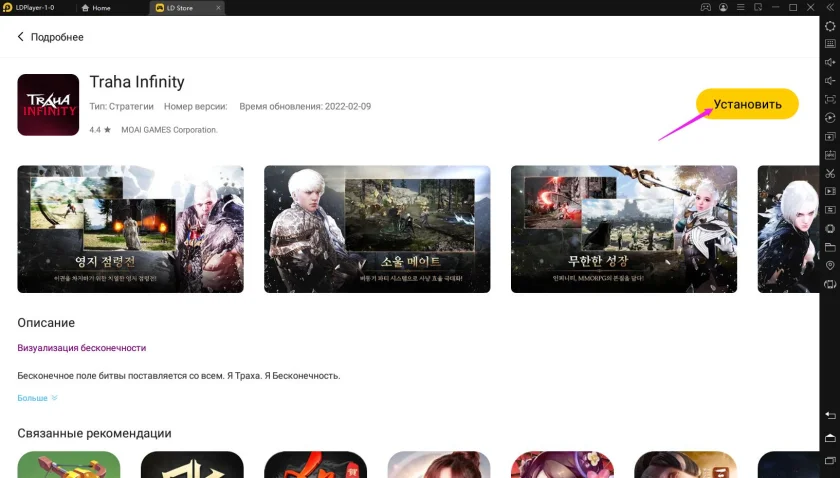Take a screenshot with the scissors icon

tap(830, 173)
